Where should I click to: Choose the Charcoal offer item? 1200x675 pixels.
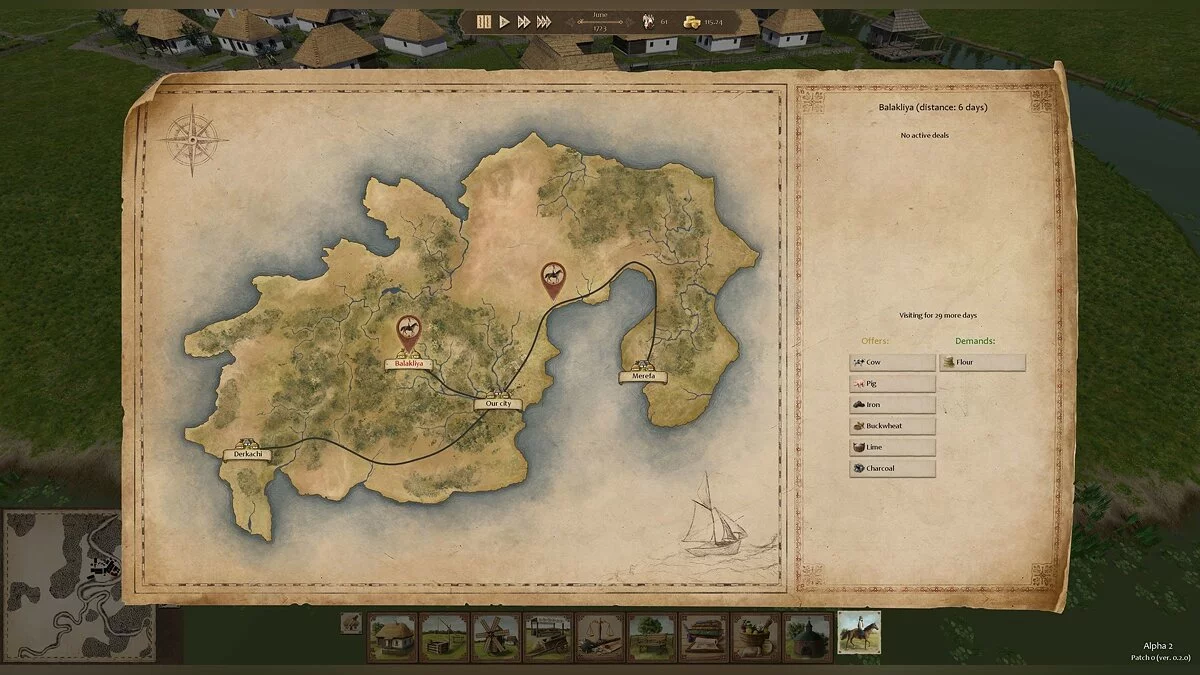pyautogui.click(x=892, y=468)
